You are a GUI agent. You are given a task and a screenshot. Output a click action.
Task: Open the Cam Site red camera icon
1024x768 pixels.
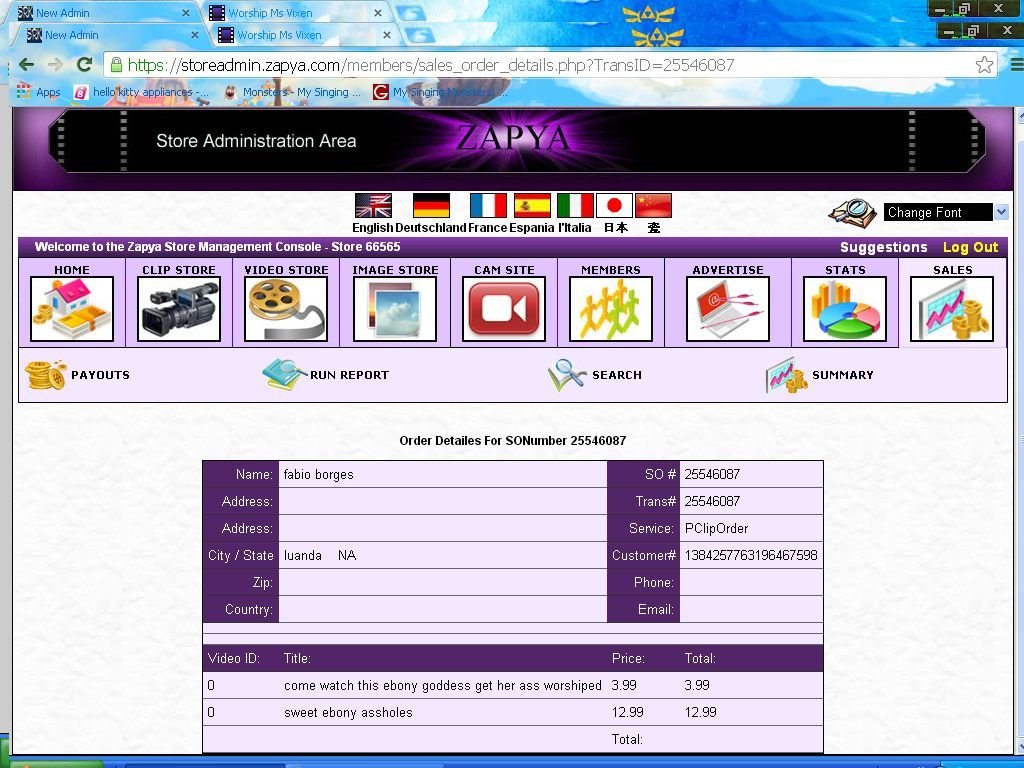504,309
